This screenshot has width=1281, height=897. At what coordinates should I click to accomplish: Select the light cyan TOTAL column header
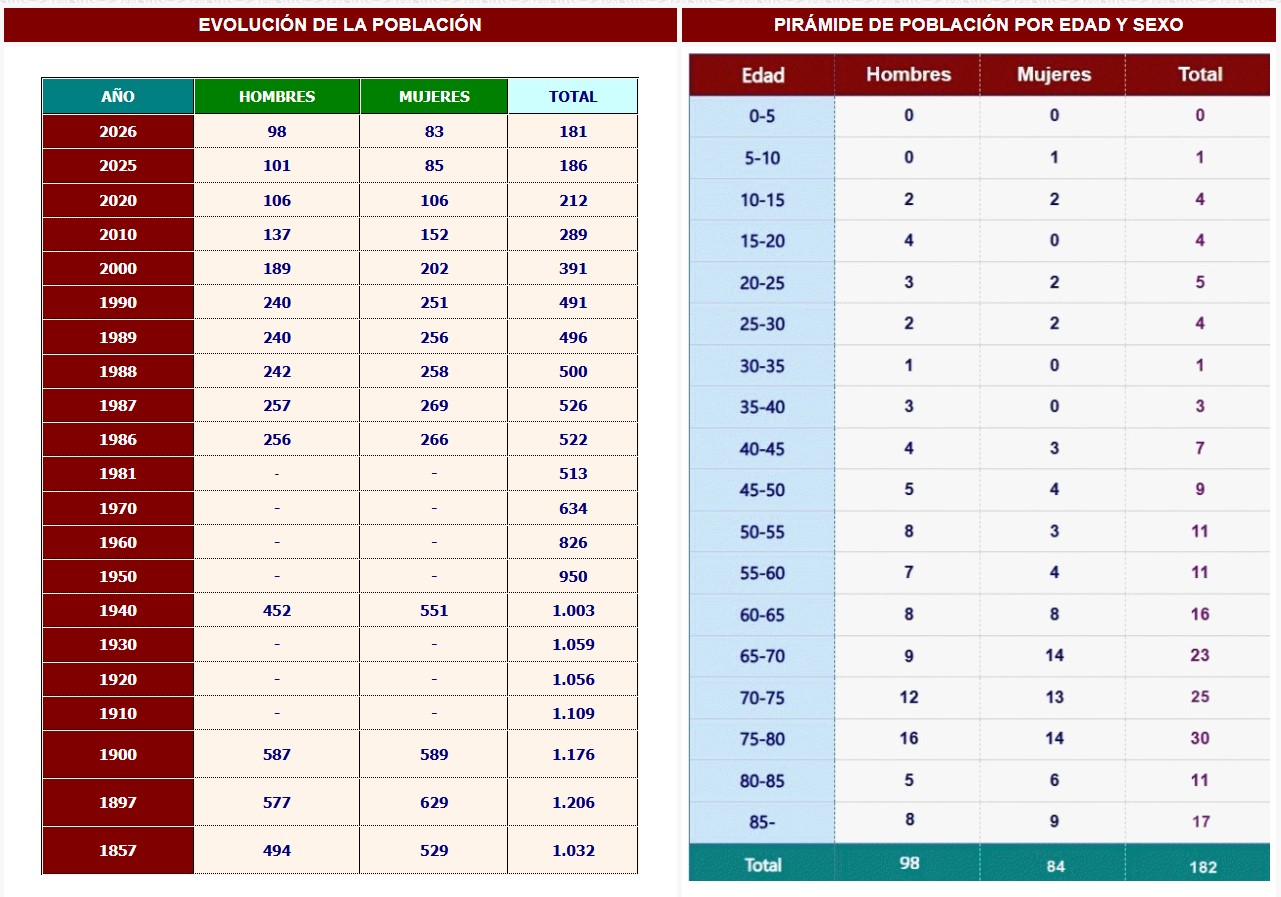tap(573, 97)
